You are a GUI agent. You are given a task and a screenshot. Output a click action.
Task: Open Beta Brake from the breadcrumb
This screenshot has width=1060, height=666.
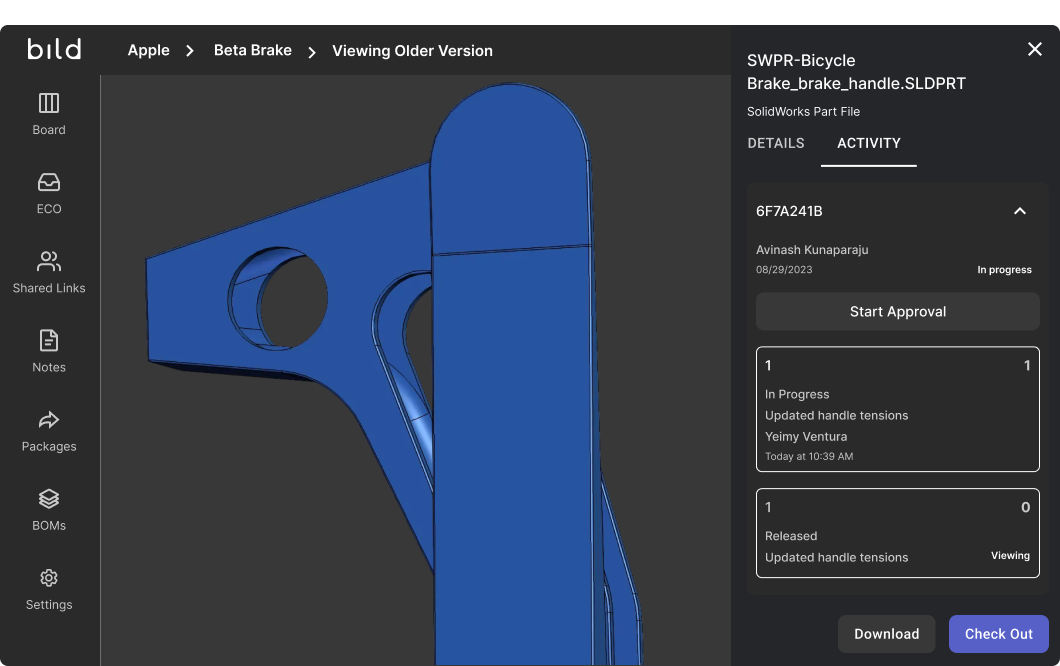click(x=252, y=50)
